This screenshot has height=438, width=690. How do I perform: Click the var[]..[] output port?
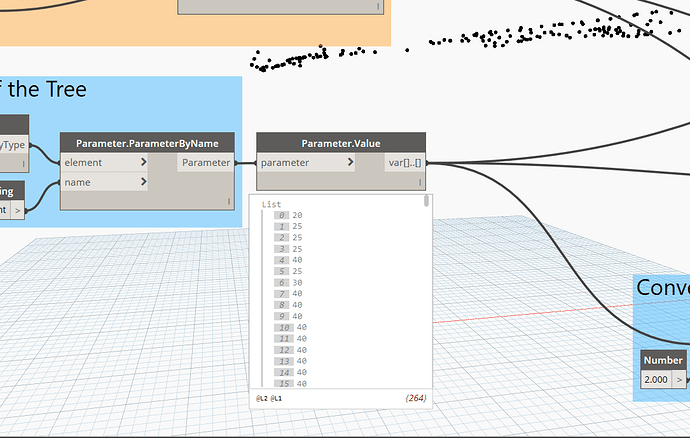[x=405, y=162]
